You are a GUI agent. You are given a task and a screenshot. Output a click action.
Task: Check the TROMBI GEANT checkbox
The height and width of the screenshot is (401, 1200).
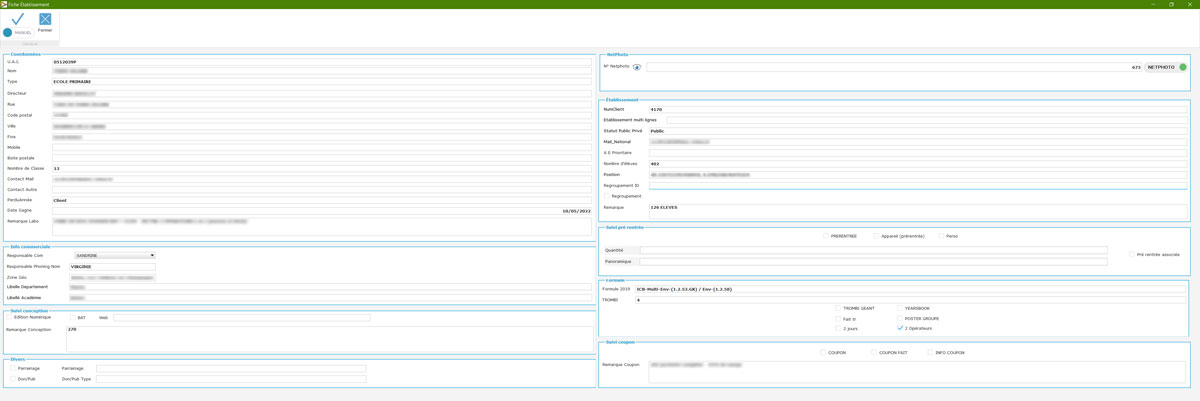[x=838, y=308]
